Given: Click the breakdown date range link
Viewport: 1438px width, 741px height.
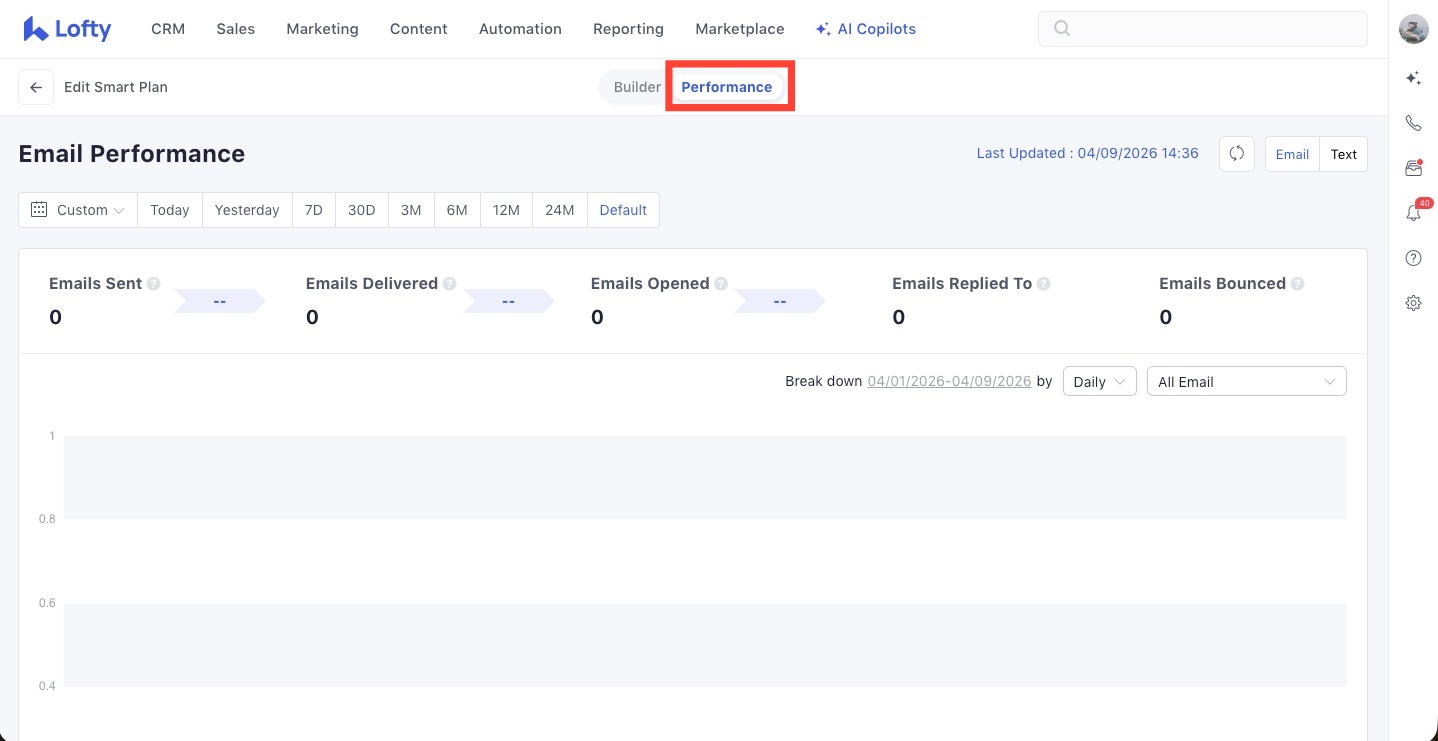Looking at the screenshot, I should [x=949, y=382].
